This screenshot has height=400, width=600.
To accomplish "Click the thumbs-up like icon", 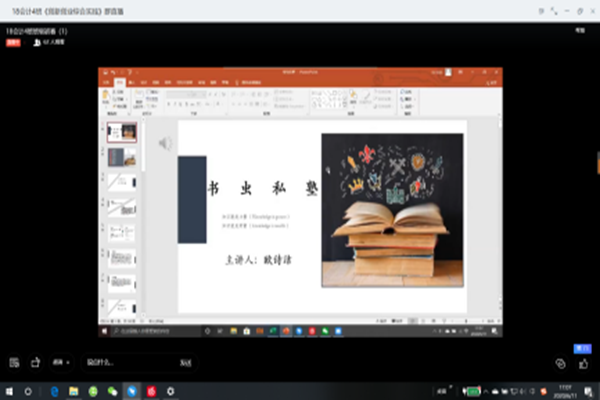I will tap(582, 363).
